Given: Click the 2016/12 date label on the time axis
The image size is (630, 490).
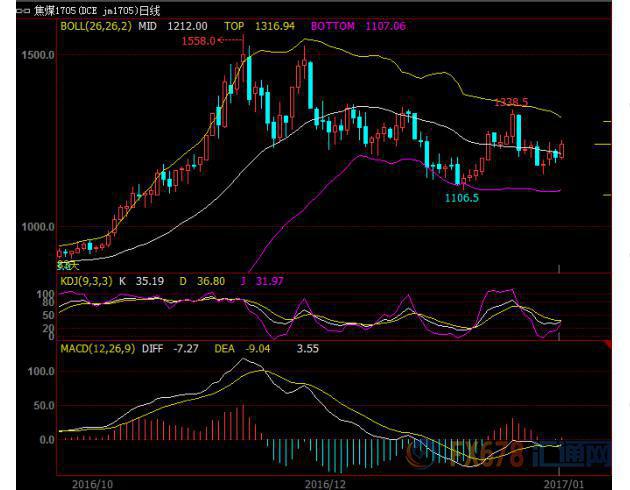Looking at the screenshot, I should pyautogui.click(x=325, y=484).
